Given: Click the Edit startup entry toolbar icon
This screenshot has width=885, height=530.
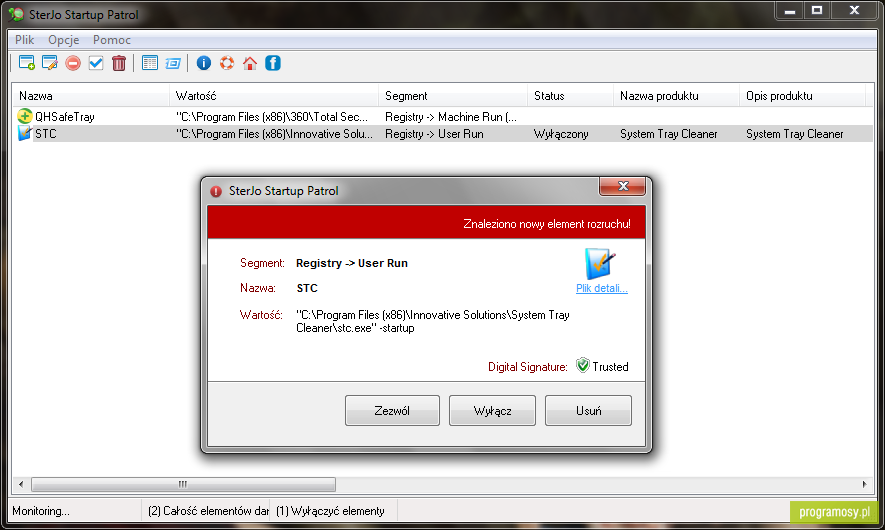Looking at the screenshot, I should [x=50, y=63].
